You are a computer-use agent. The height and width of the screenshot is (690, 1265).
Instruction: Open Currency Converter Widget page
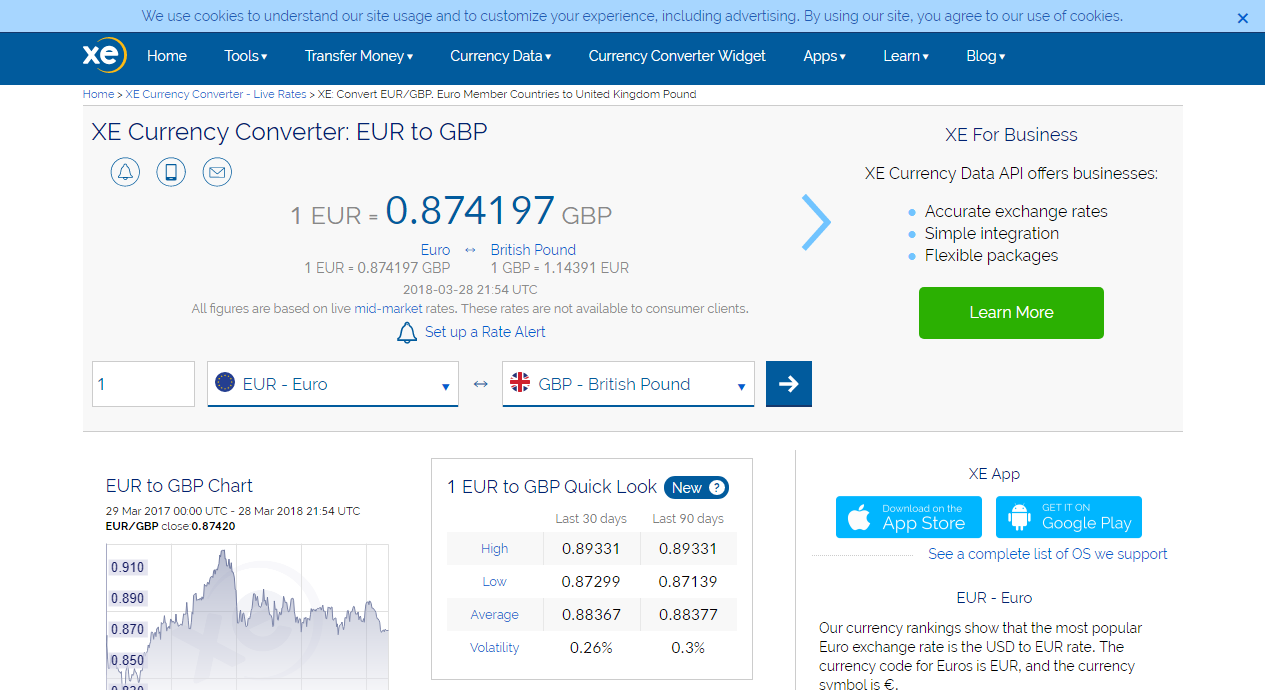click(677, 56)
